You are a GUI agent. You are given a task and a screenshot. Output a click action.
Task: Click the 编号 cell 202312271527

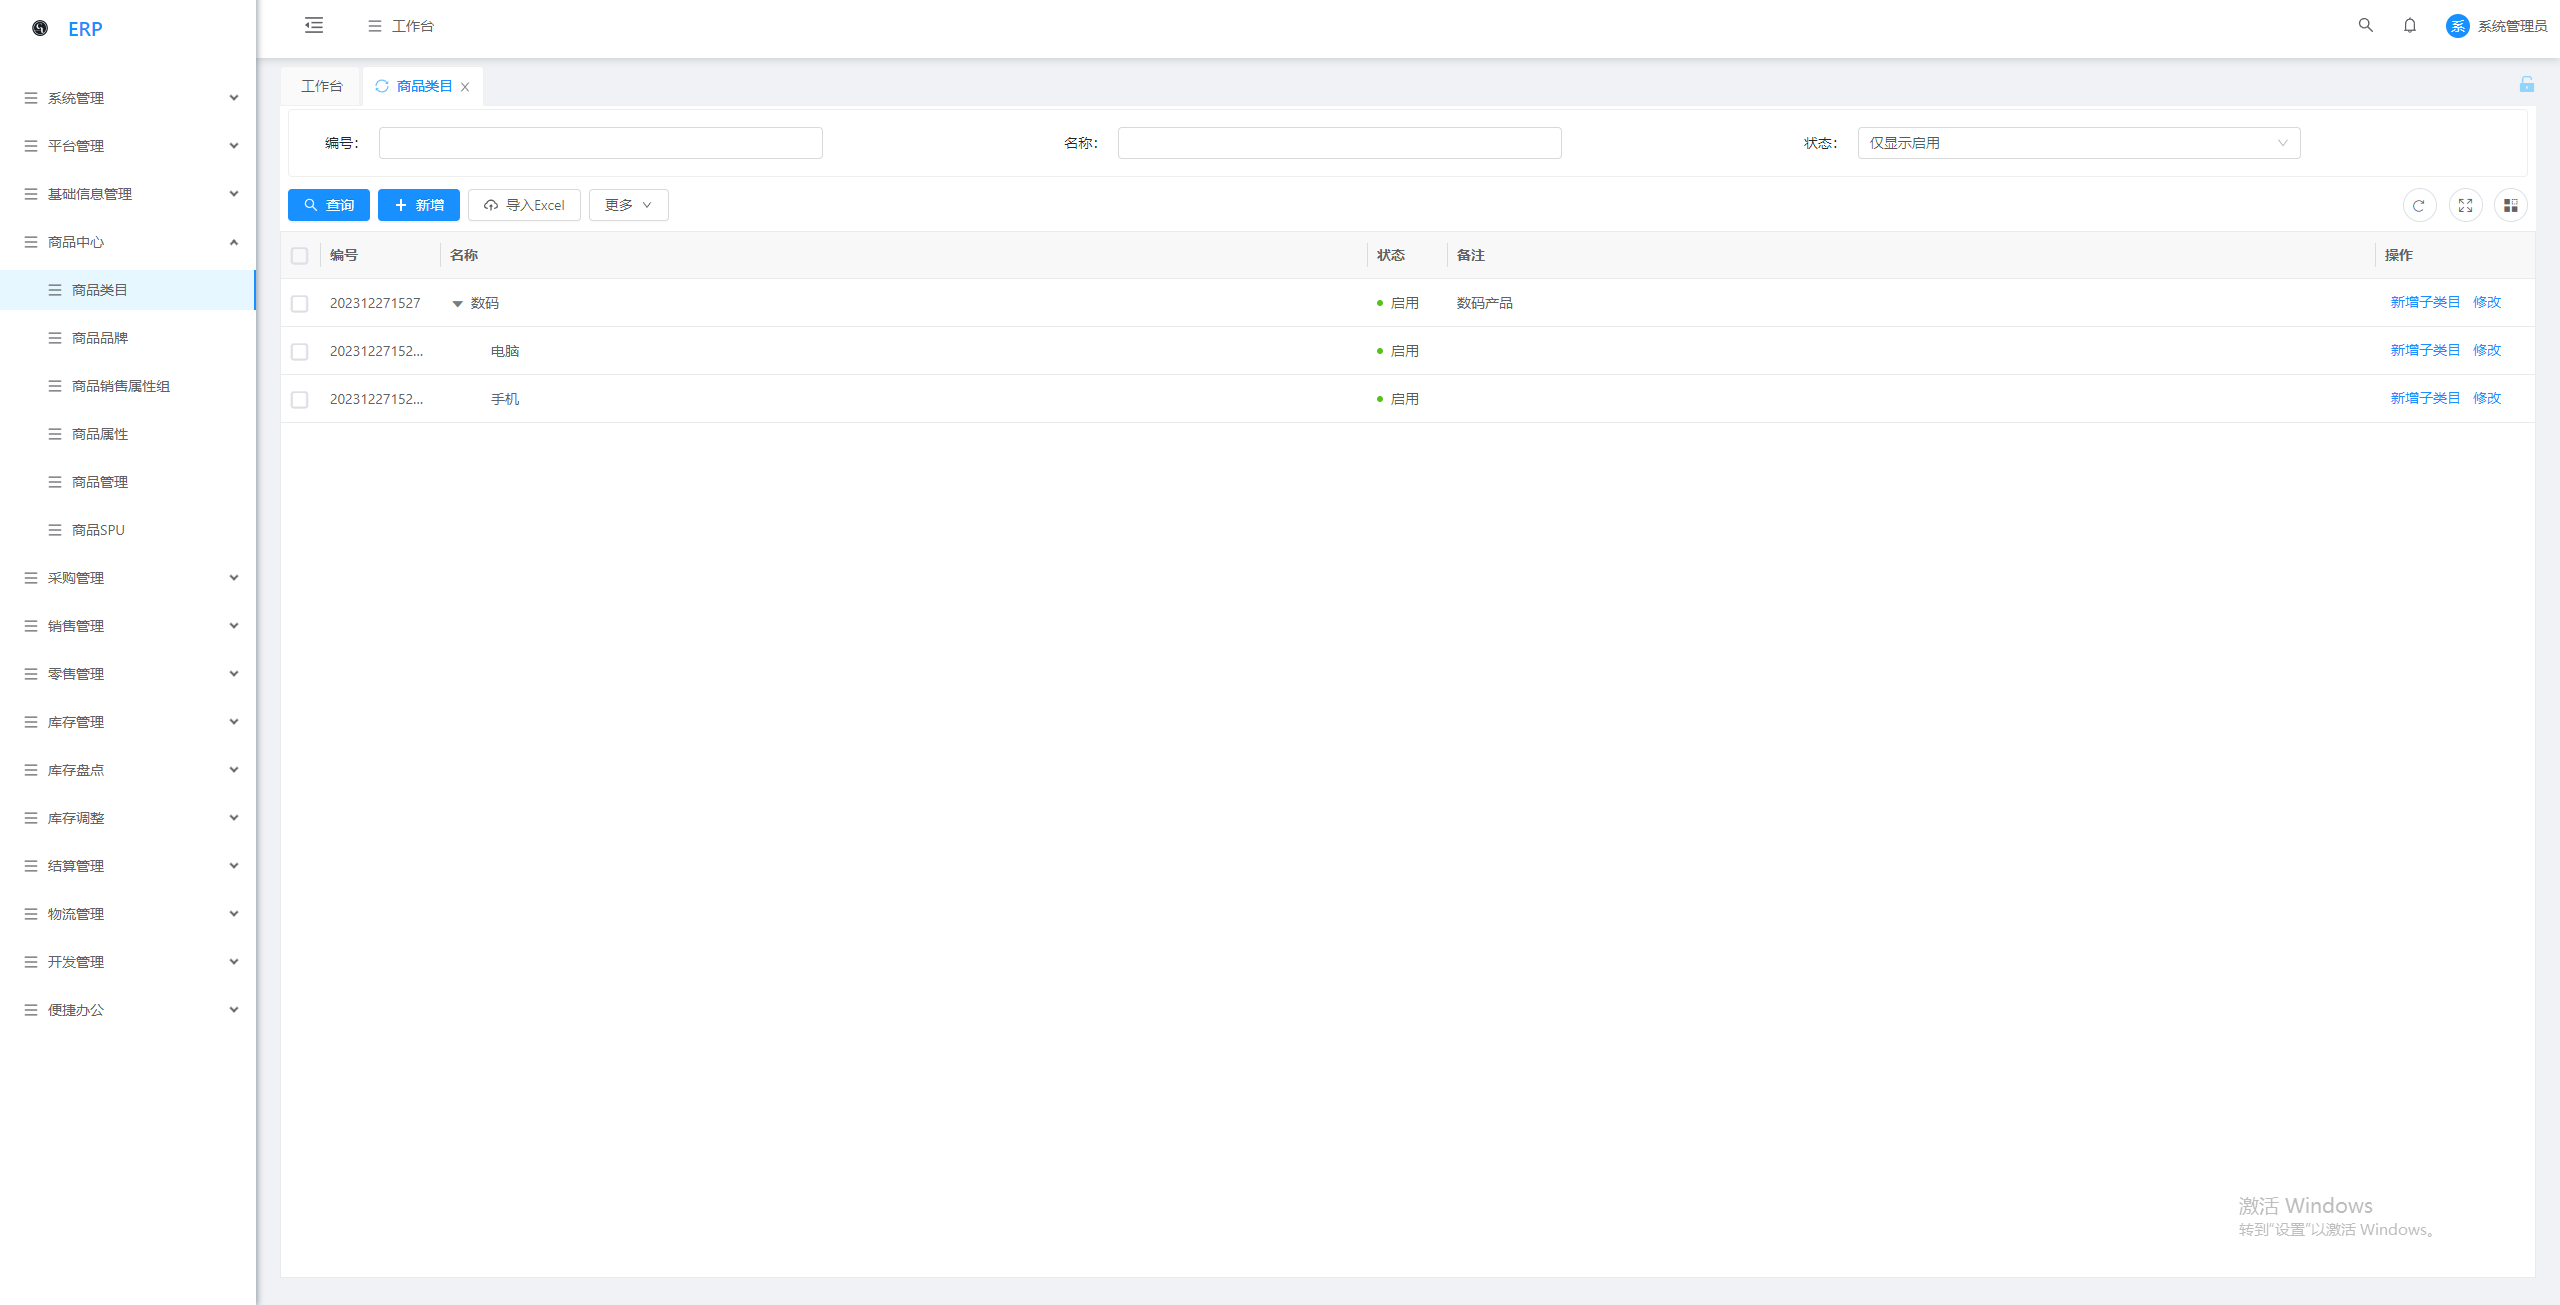[x=375, y=303]
